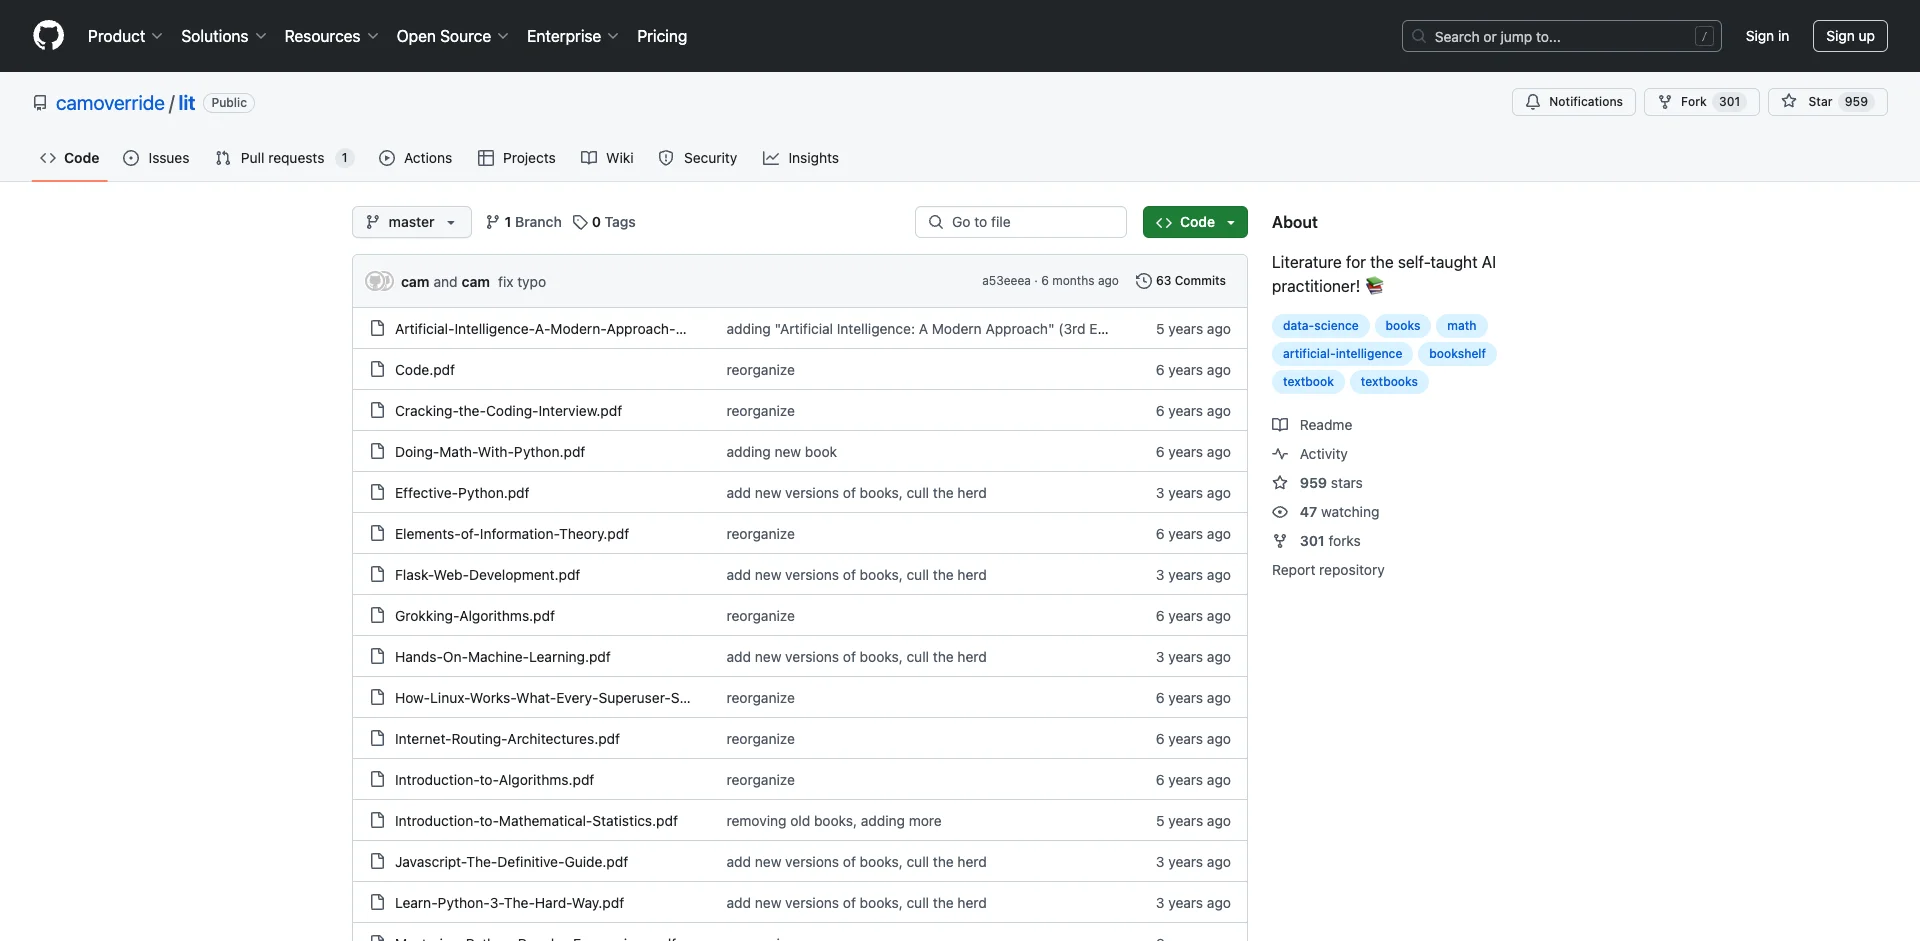The width and height of the screenshot is (1920, 941).
Task: Click Report repository link
Action: tap(1328, 570)
